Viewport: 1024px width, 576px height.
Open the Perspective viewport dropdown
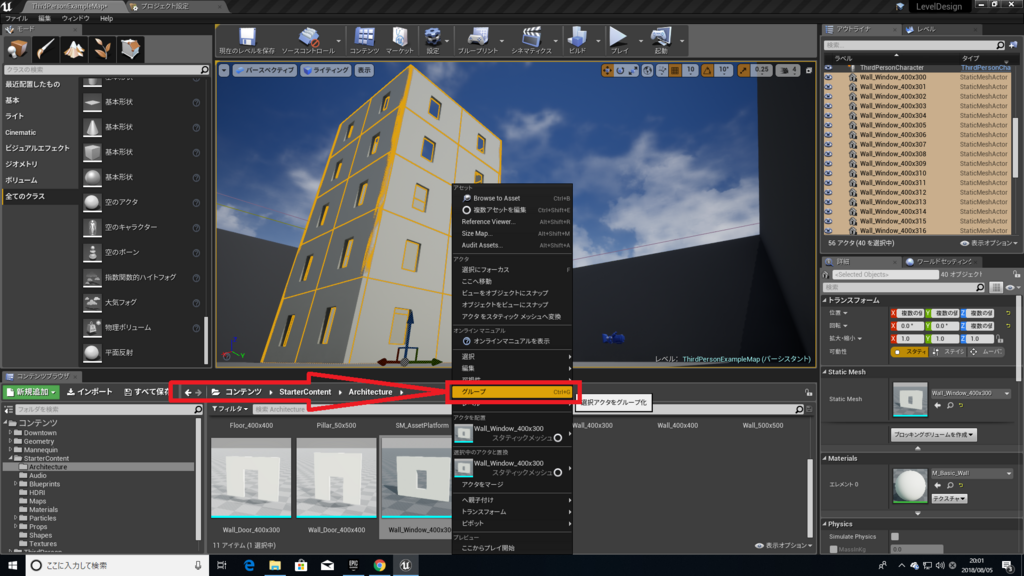pos(264,70)
